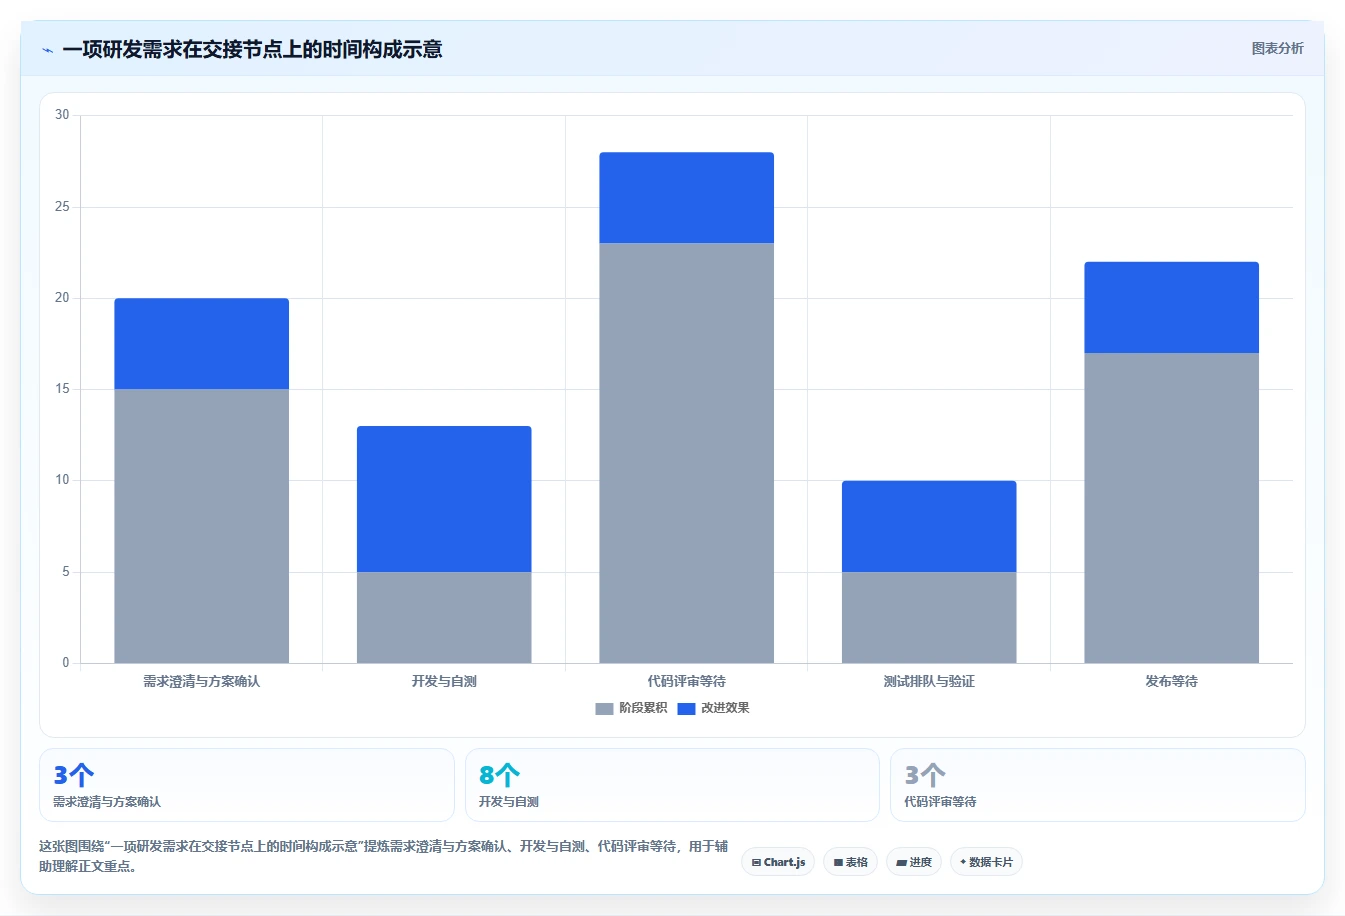
Task: Click the y-axis value 10
Action: tap(62, 480)
